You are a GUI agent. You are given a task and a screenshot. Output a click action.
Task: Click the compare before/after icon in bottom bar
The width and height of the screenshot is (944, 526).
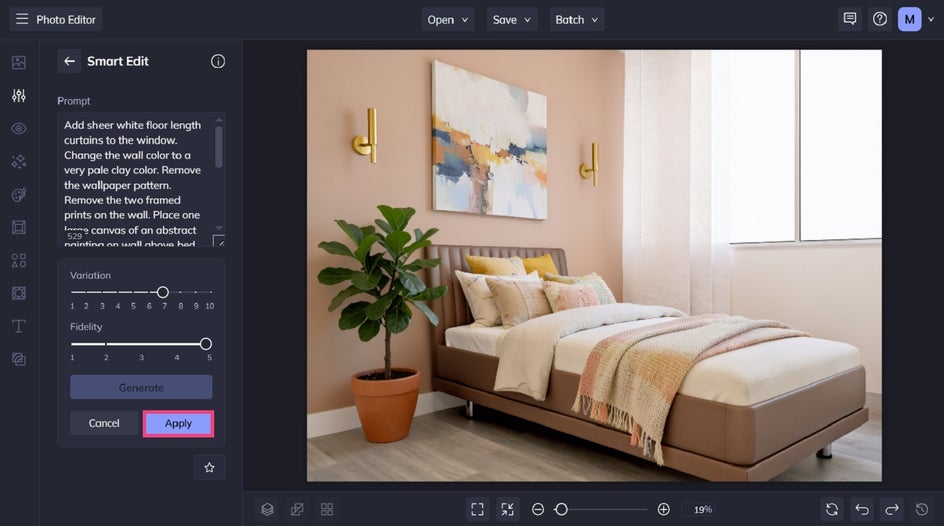coord(297,510)
